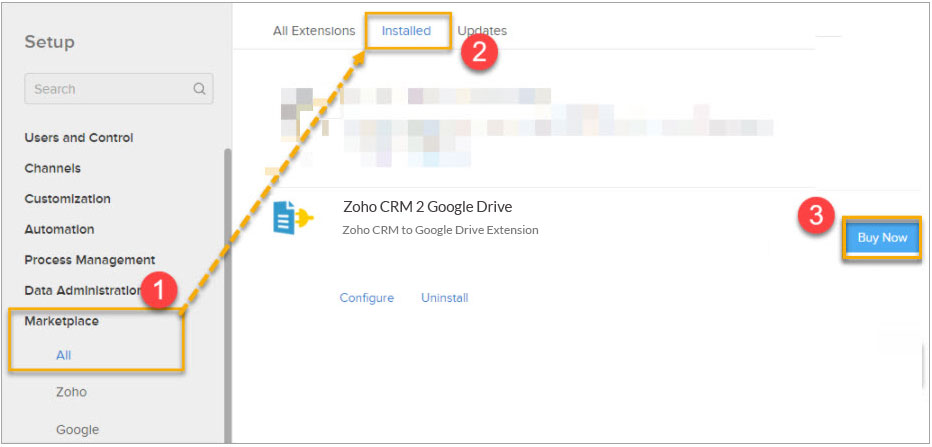Click the sidebar vertical scrollbar
Image resolution: width=932 pixels, height=447 pixels.
coord(228,296)
